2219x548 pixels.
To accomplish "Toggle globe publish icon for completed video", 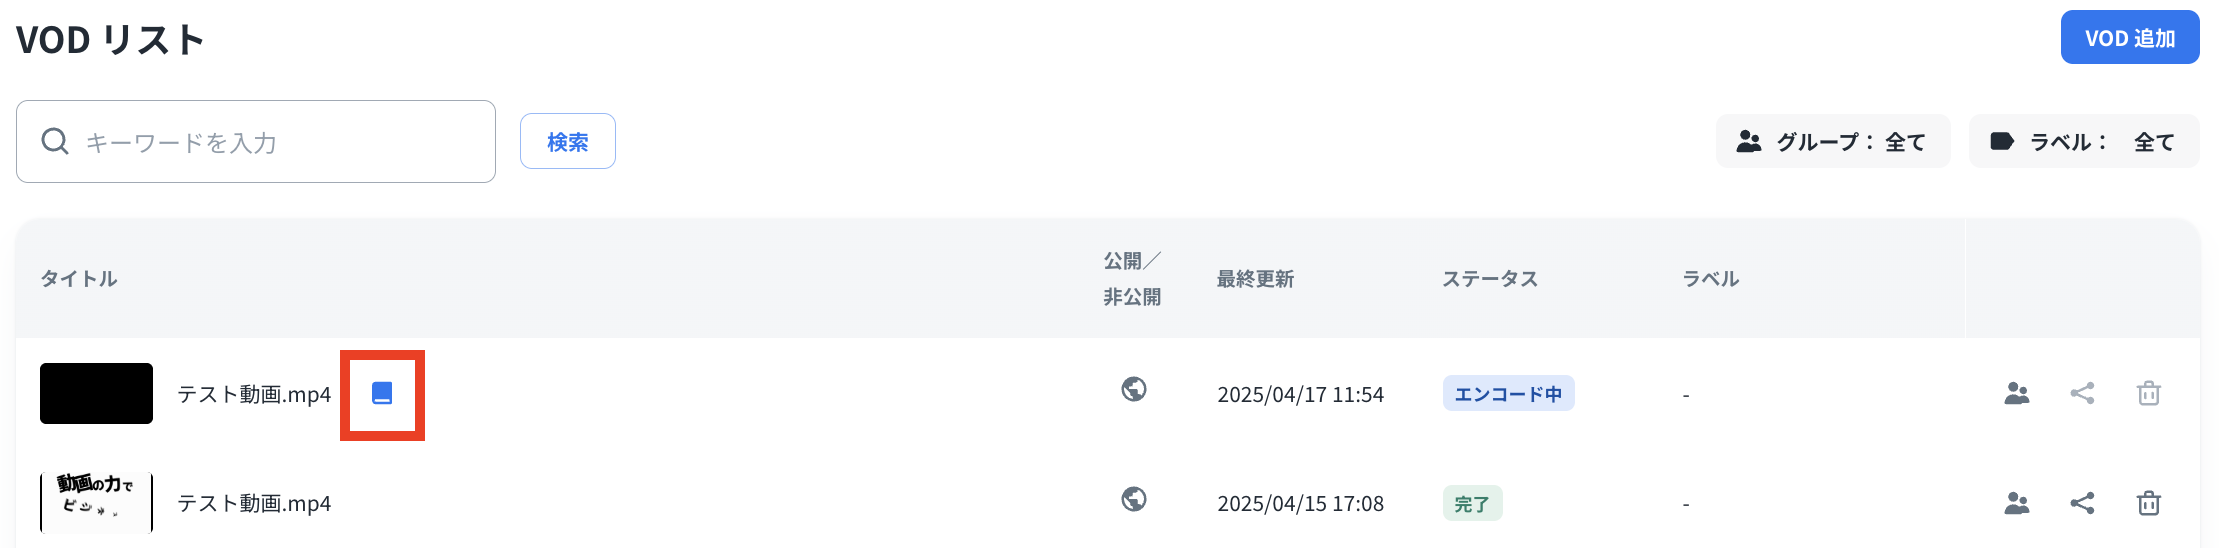I will 1133,499.
